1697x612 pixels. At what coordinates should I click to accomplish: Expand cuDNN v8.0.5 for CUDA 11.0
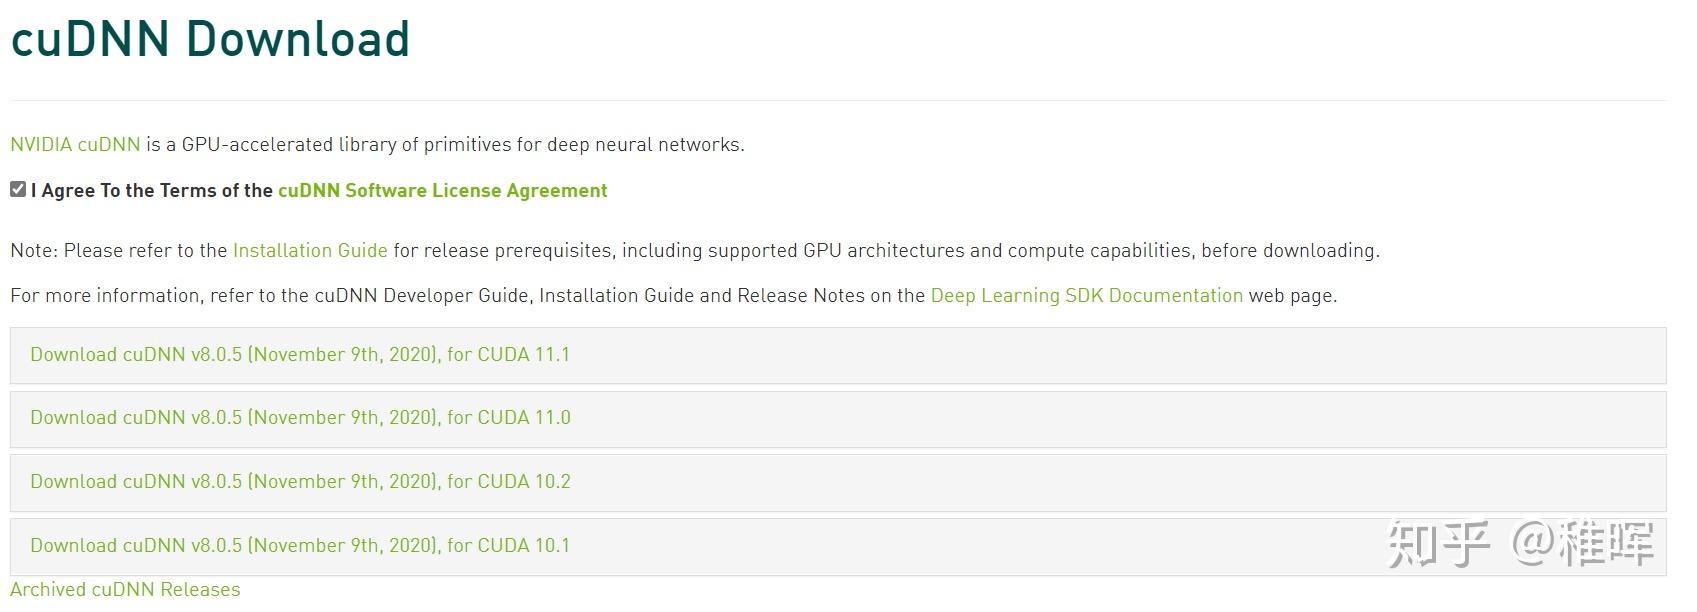pyautogui.click(x=300, y=418)
